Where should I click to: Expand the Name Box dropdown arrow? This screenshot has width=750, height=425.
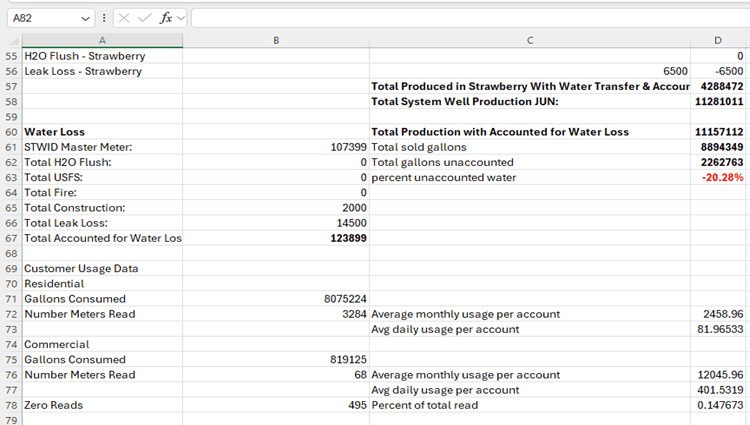[x=84, y=18]
